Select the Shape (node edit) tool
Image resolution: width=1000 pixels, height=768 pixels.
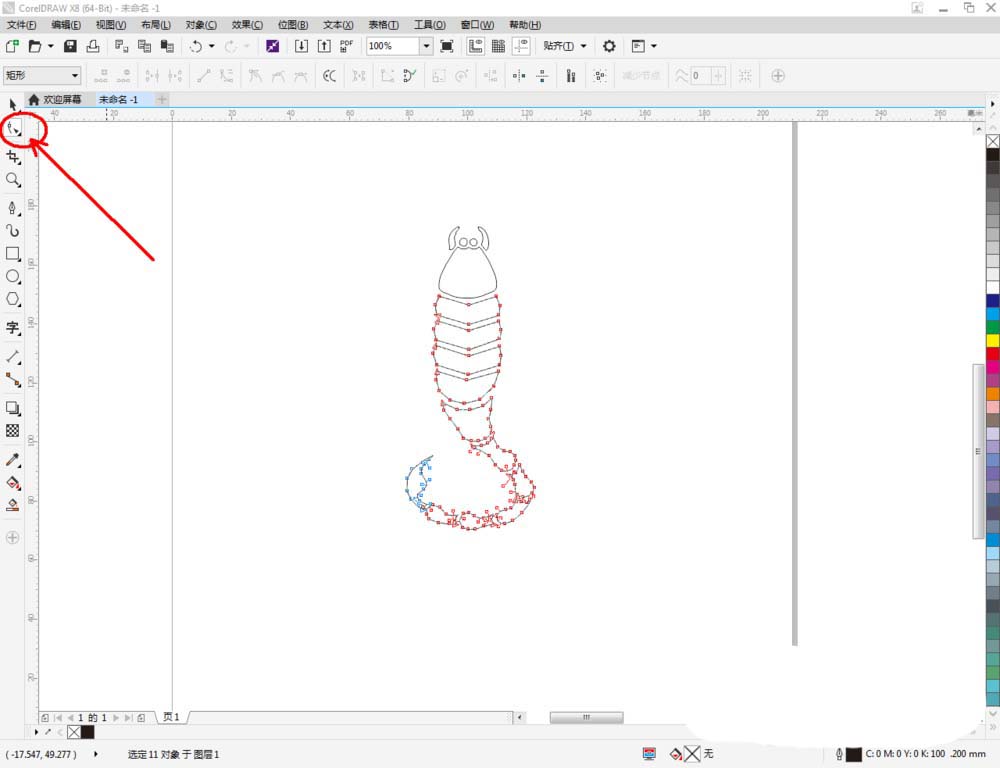[x=13, y=129]
